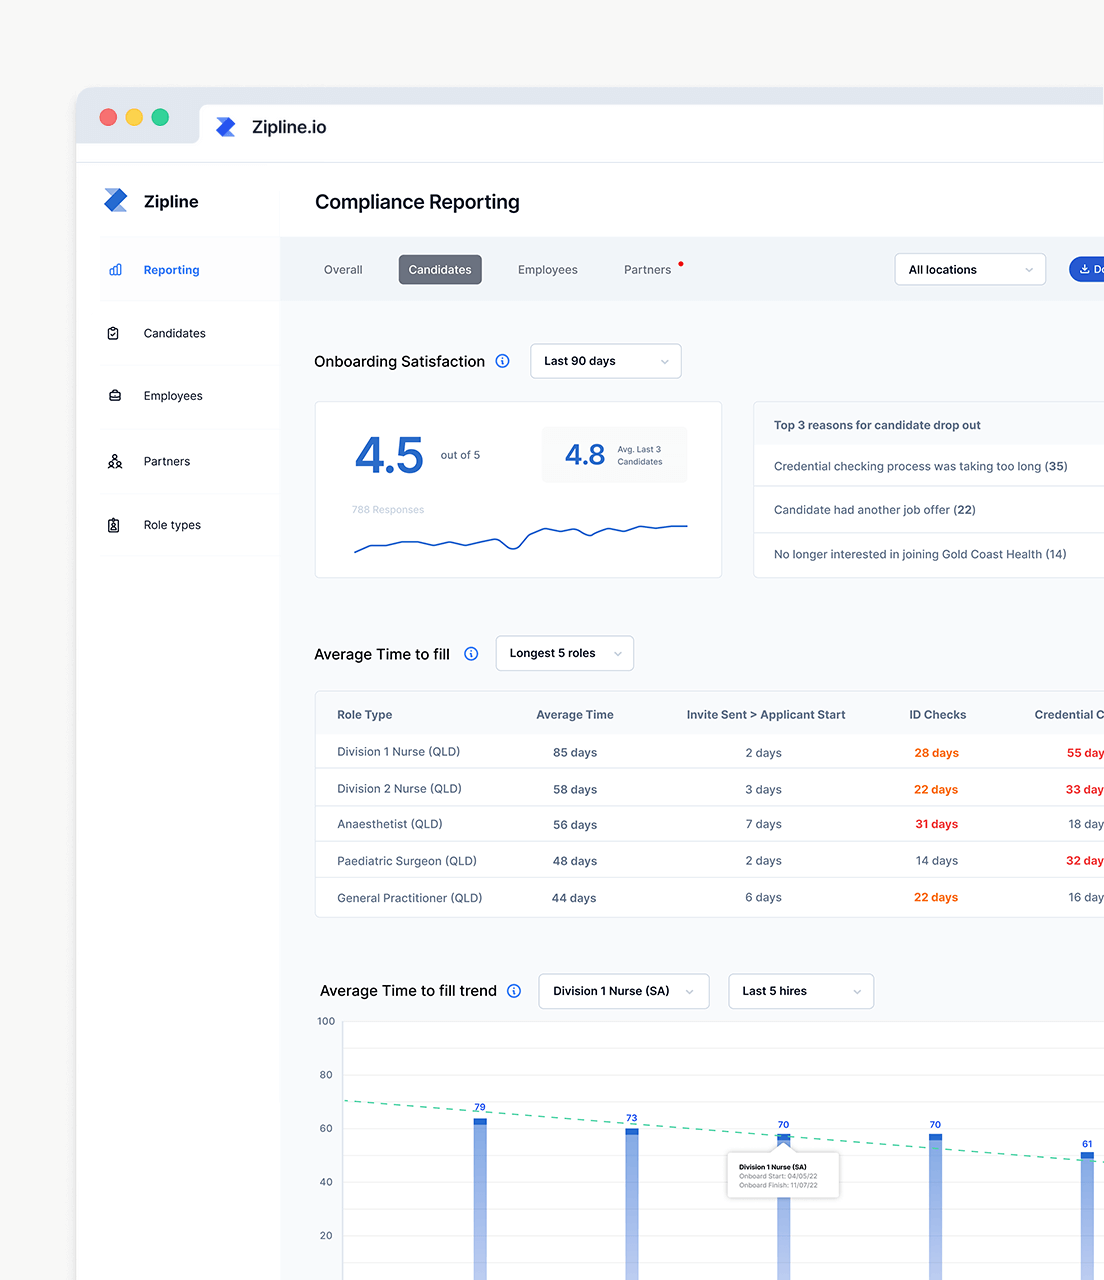This screenshot has height=1280, width=1104.
Task: Open the All locations dropdown
Action: 968,269
